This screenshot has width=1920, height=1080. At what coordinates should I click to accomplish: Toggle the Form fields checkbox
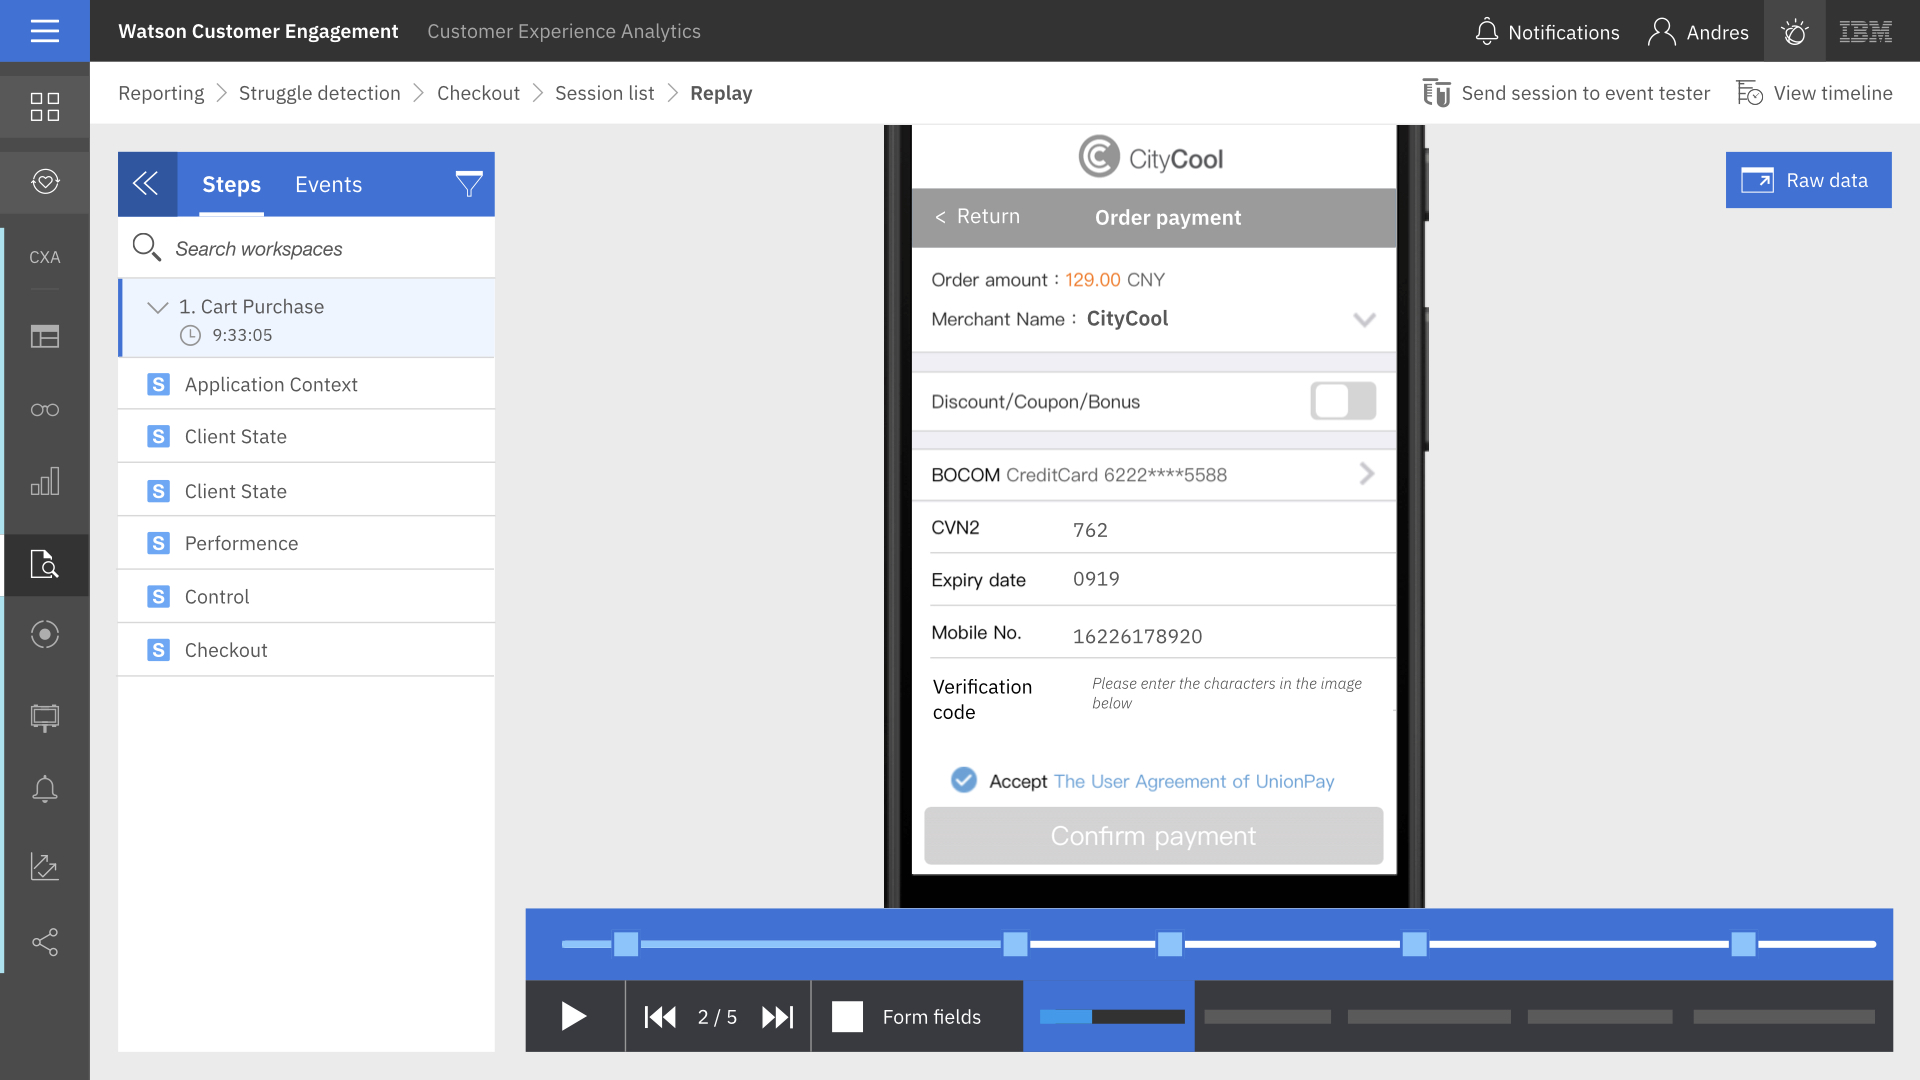pyautogui.click(x=847, y=1017)
